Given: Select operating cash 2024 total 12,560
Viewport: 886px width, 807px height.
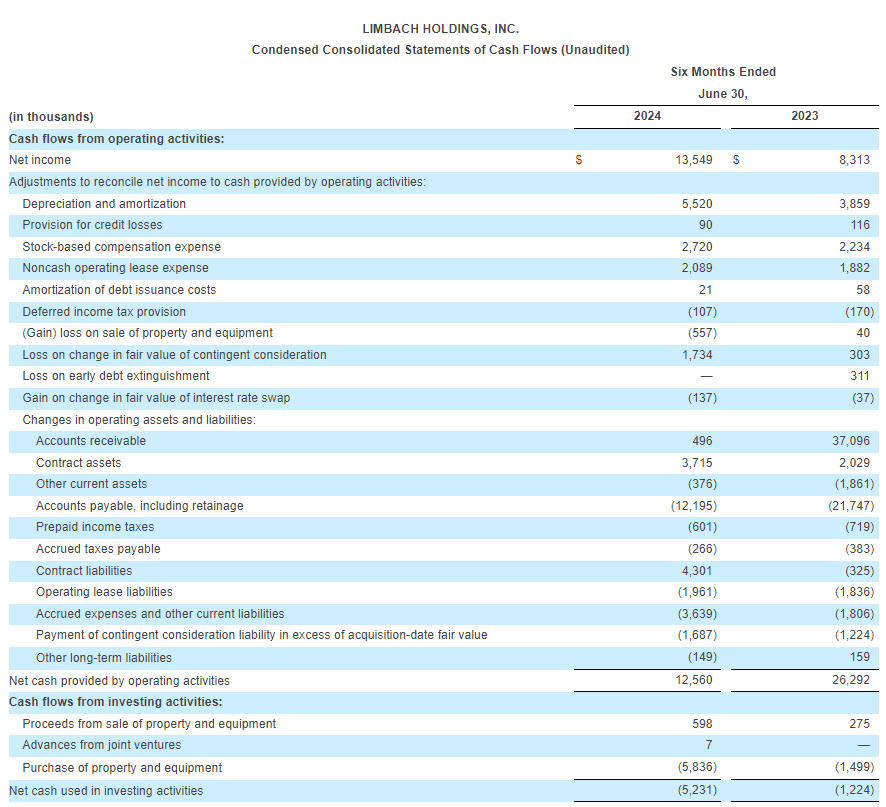Looking at the screenshot, I should tap(694, 680).
